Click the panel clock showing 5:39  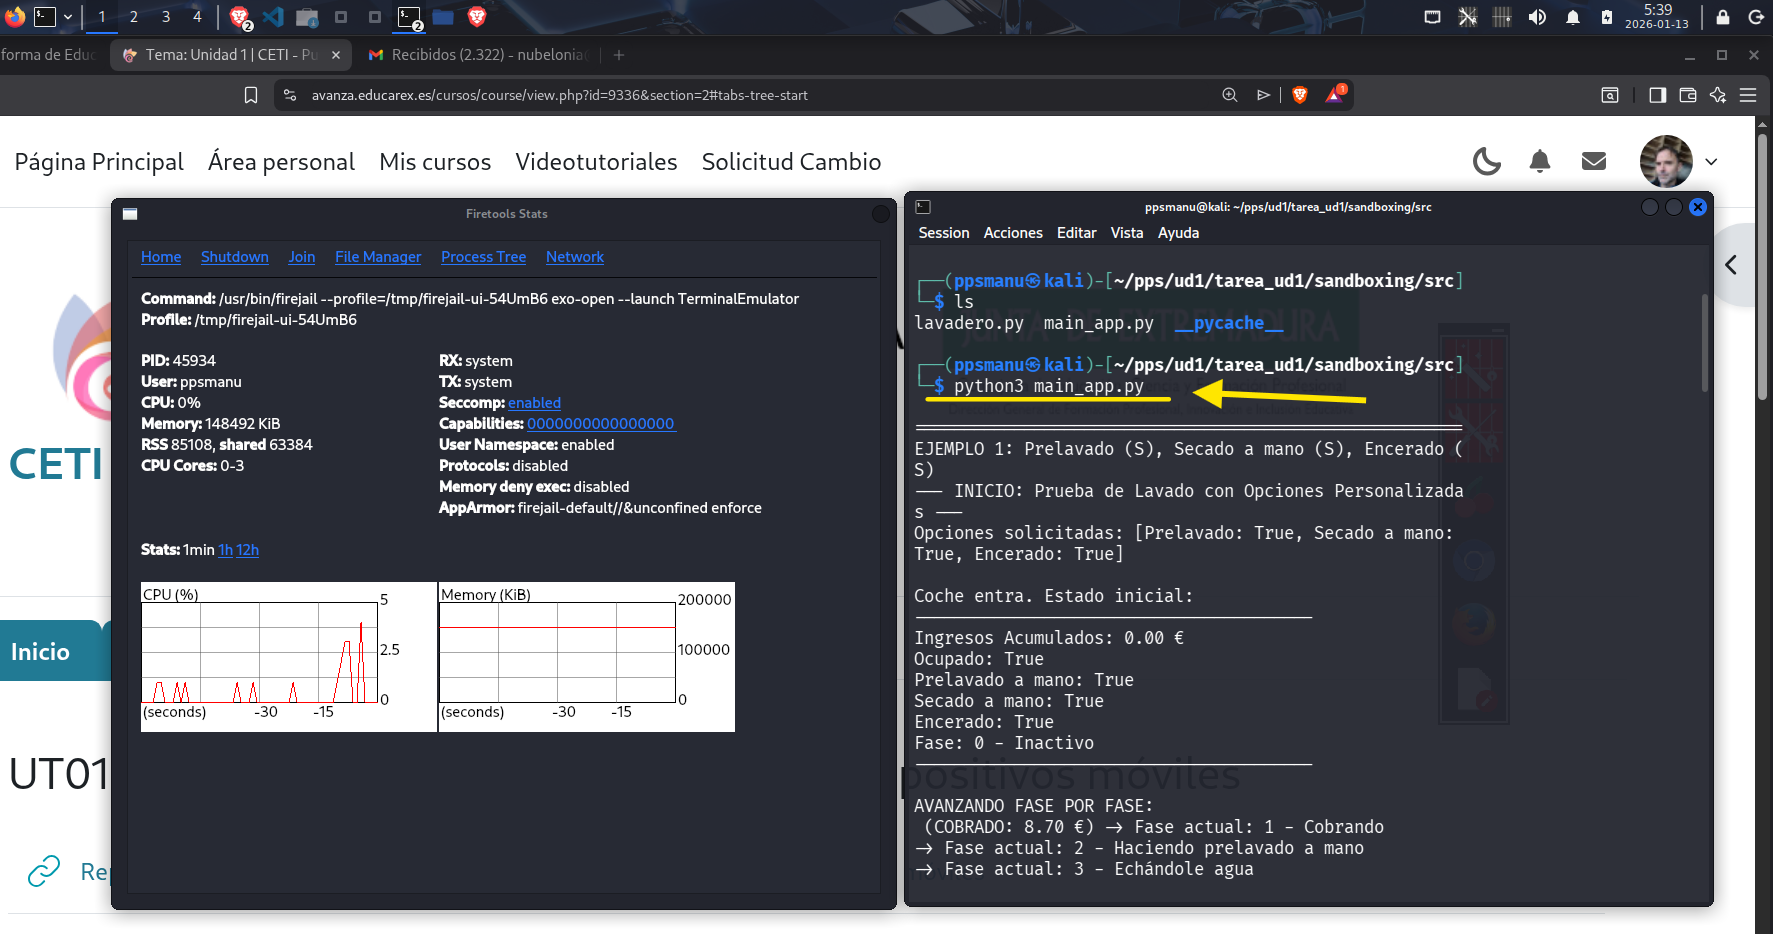tap(1657, 16)
